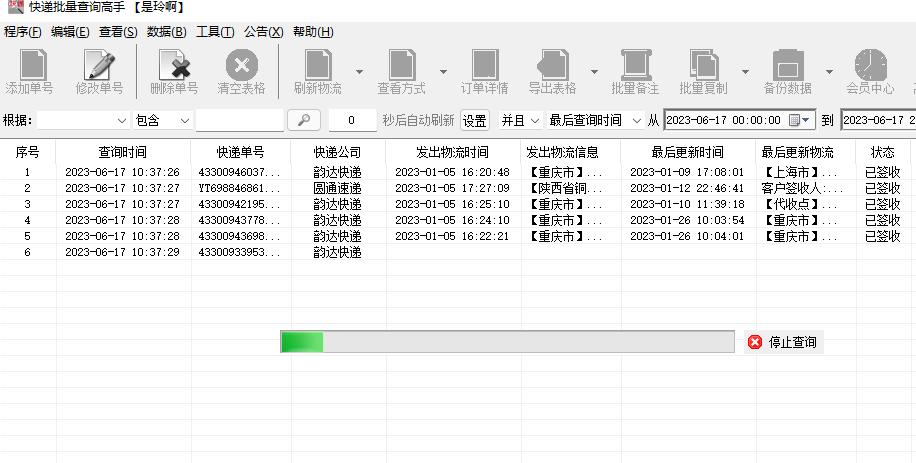Sort by 查询时间 column header
Screen dimensions: 916x463
pos(123,152)
